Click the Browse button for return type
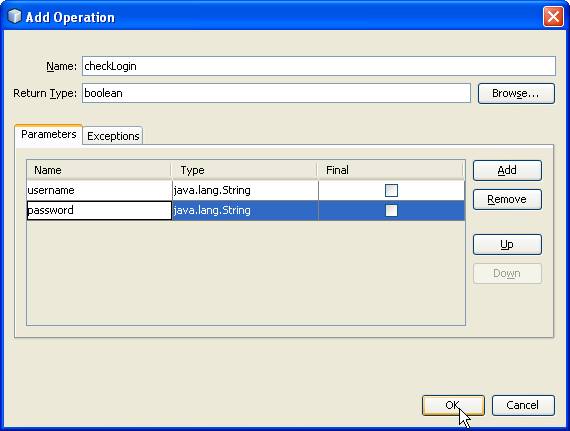The image size is (570, 431). pyautogui.click(x=516, y=93)
